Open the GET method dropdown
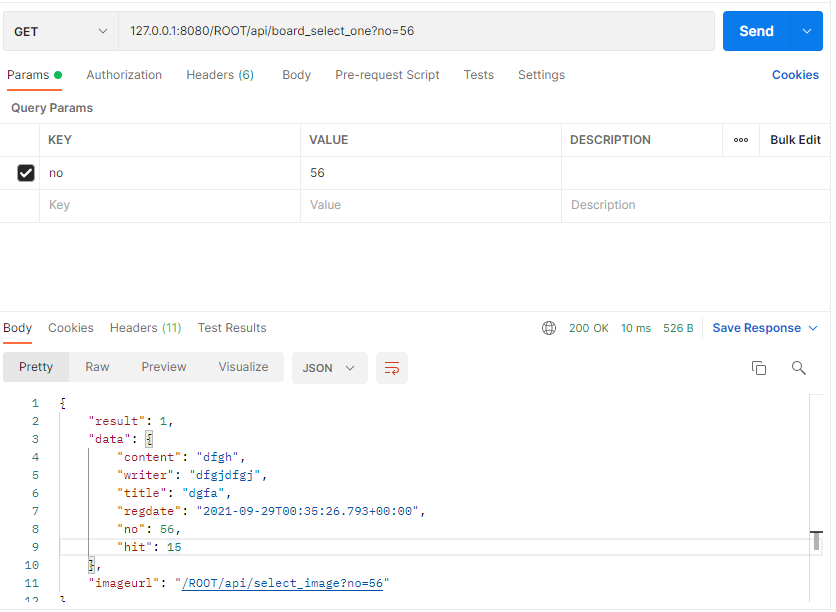 61,31
